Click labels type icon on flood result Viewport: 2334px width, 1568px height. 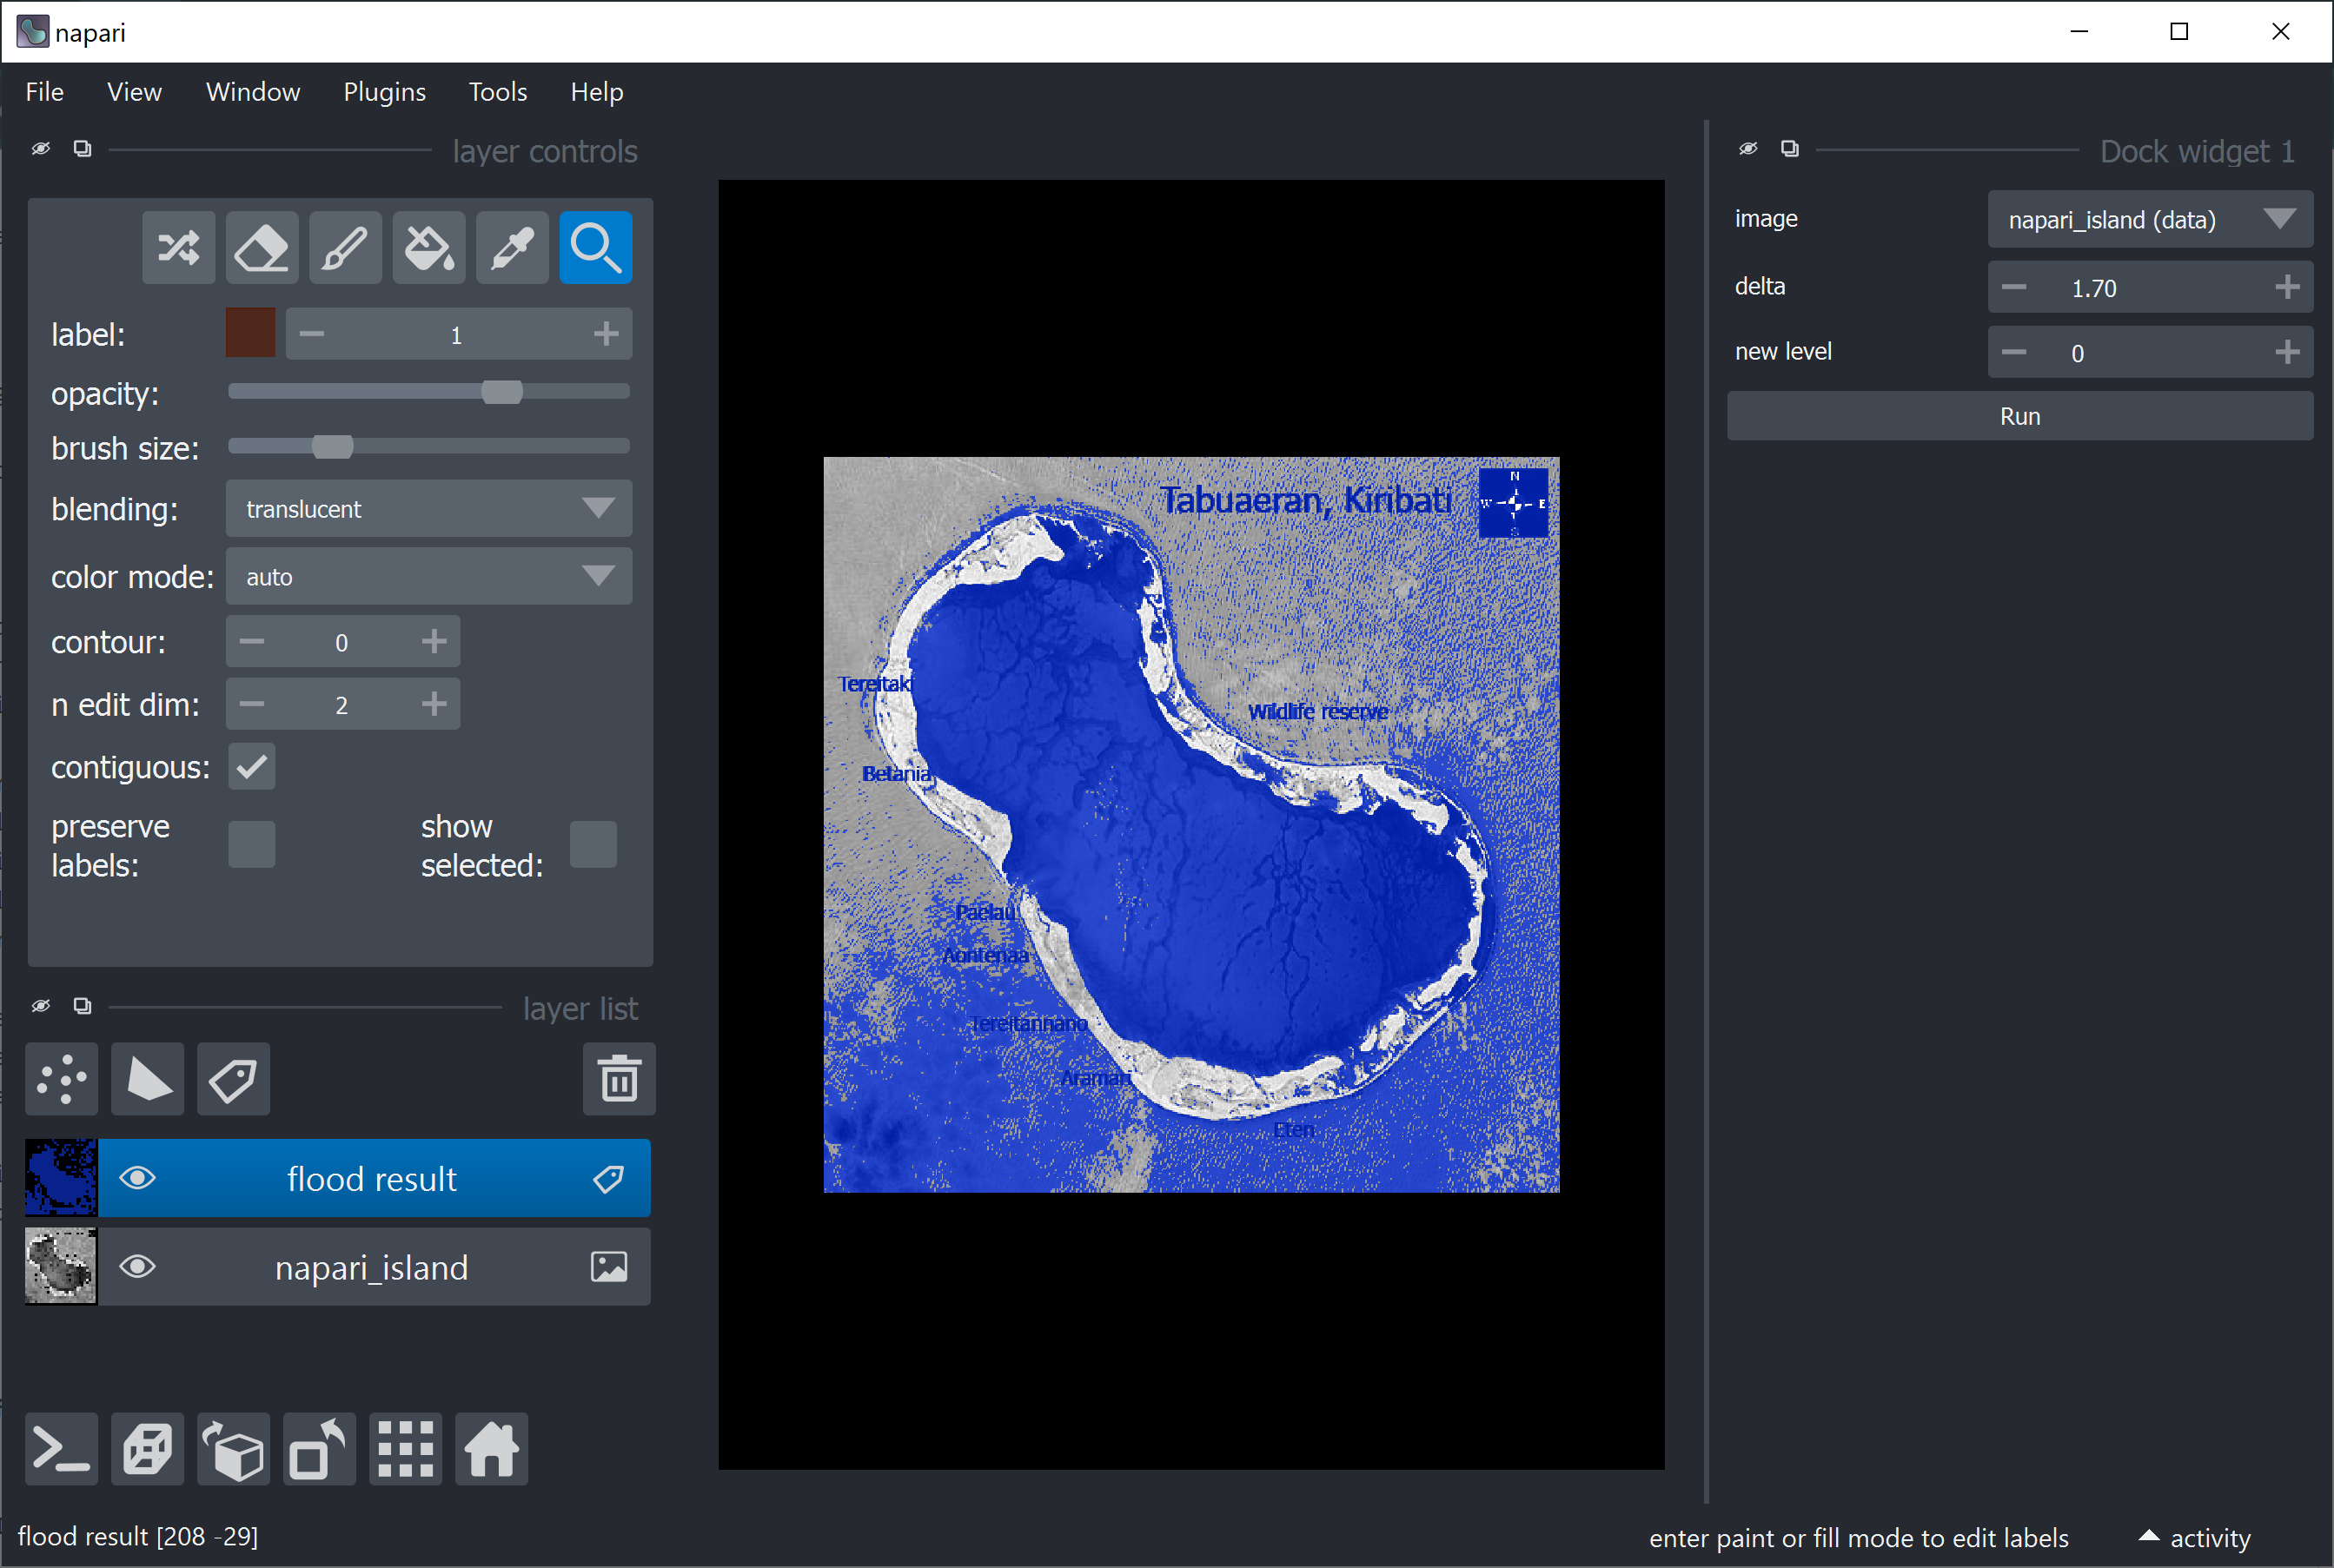[x=609, y=1179]
